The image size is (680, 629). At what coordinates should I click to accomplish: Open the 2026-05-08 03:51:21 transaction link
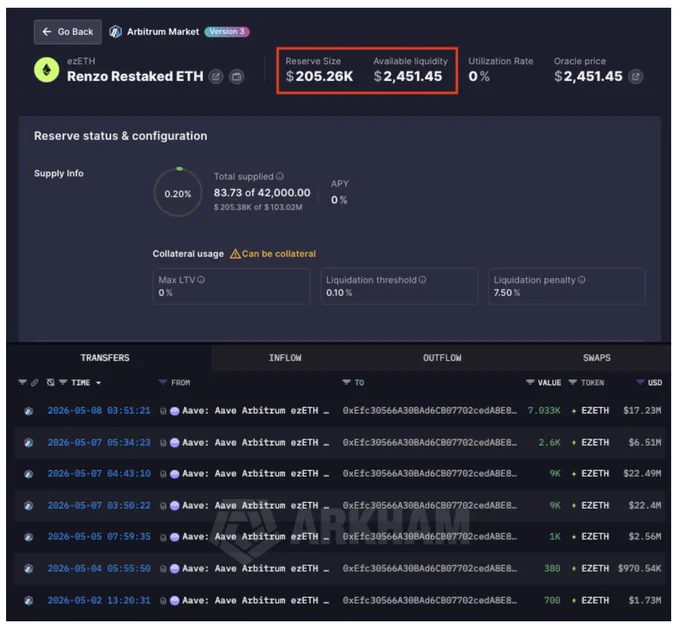pos(99,410)
